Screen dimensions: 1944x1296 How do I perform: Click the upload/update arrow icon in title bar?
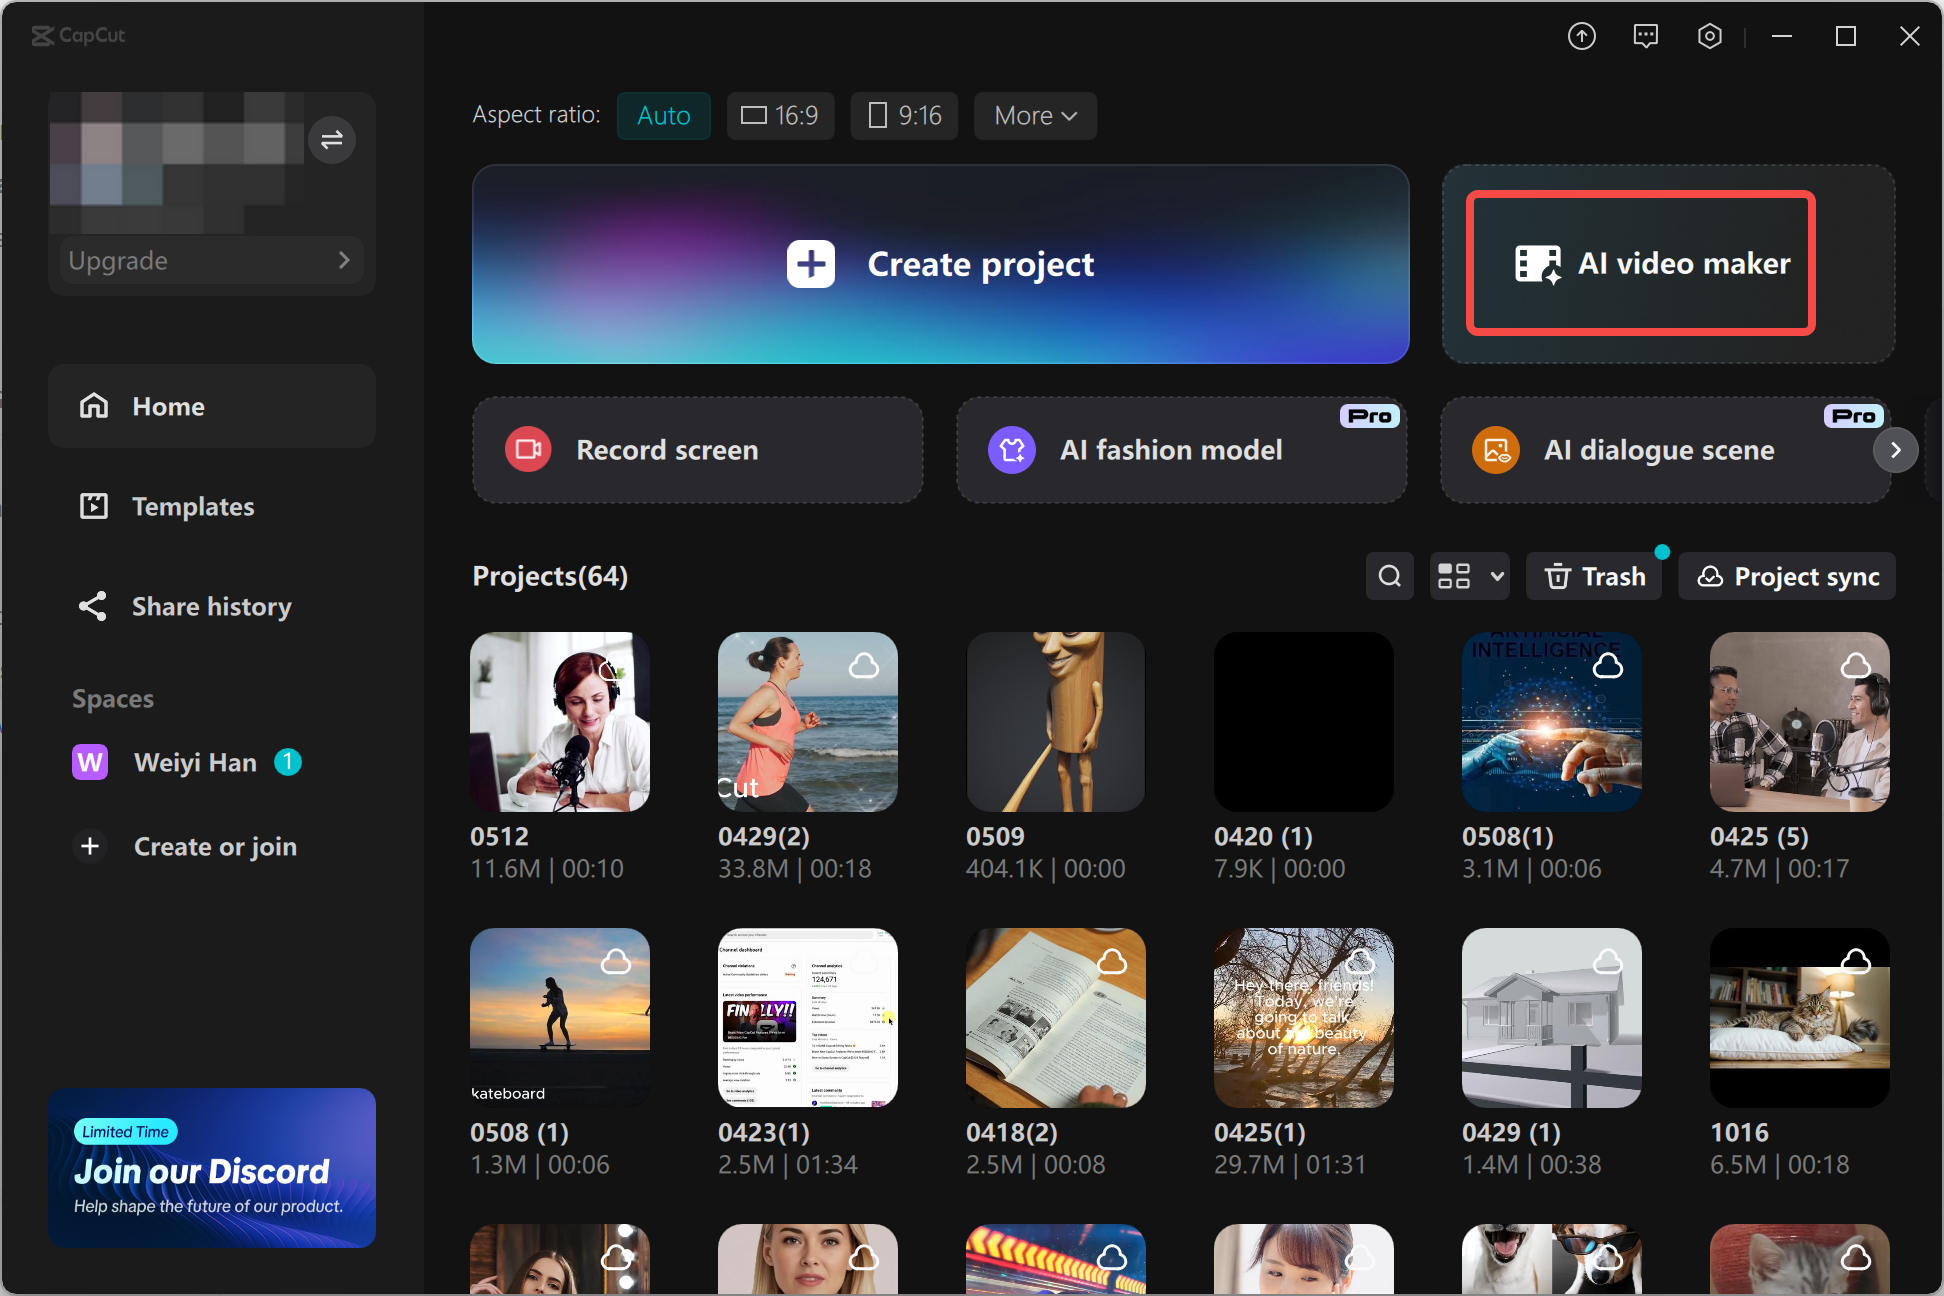(x=1581, y=37)
